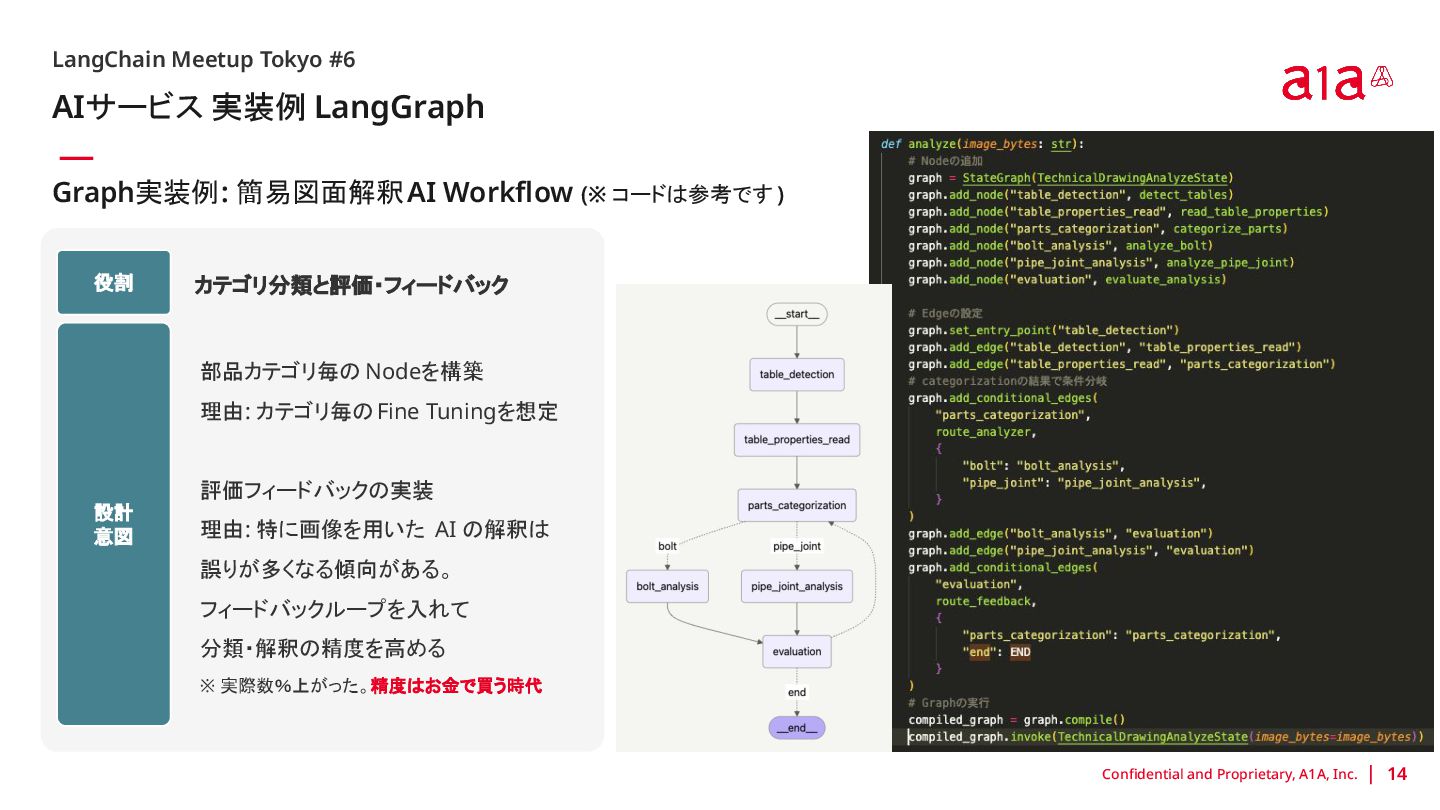
Task: Click the __end__ node in the graph
Action: [x=797, y=728]
